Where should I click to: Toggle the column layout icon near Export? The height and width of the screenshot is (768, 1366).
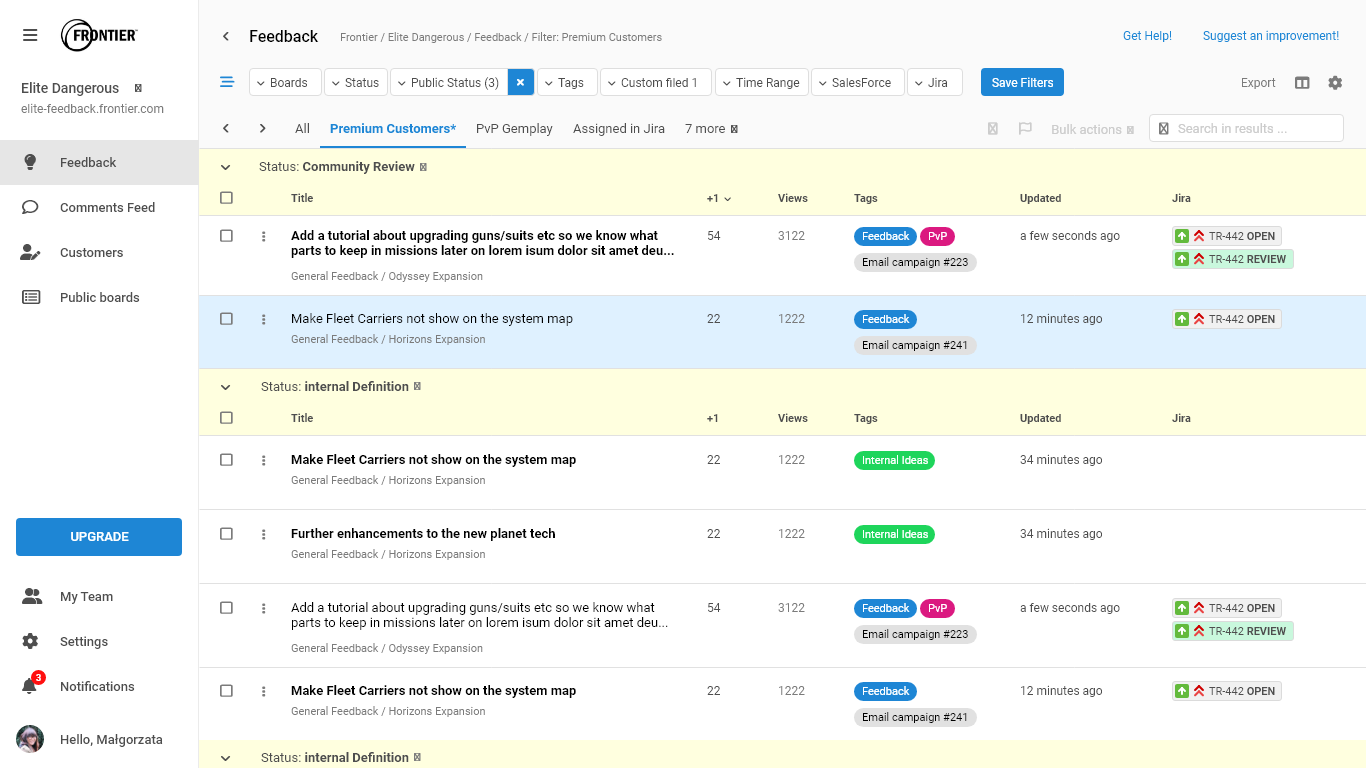pos(1302,83)
